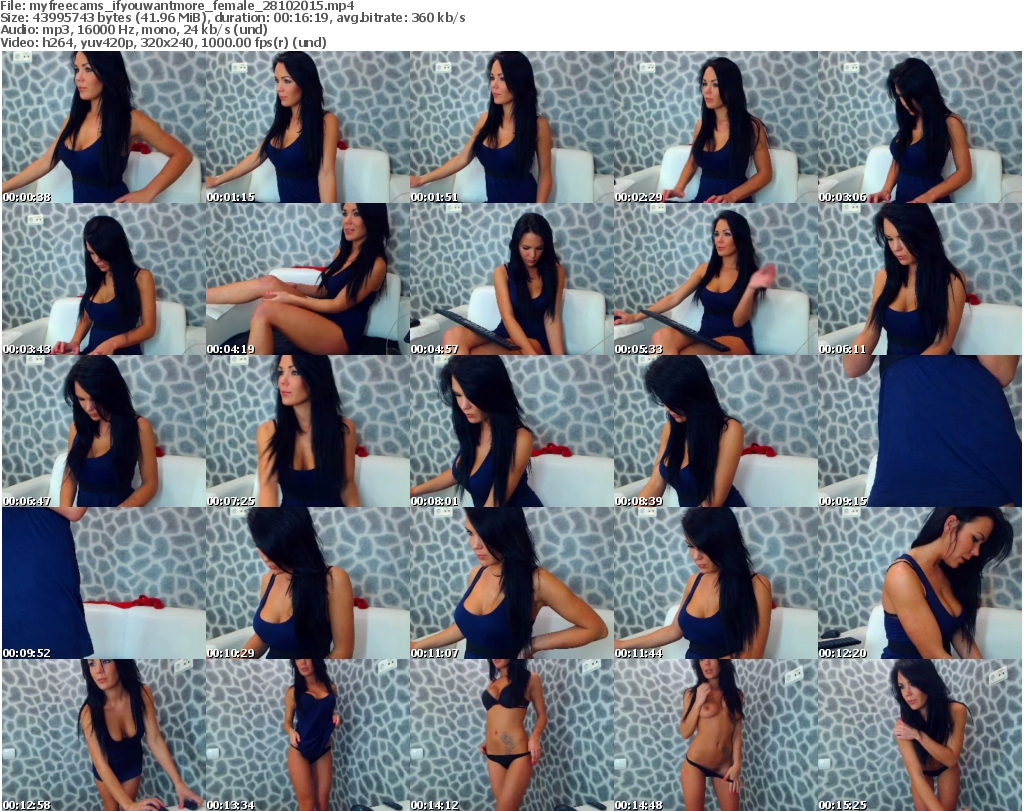Open the thumbnail stamped 00:11:07
This screenshot has height=811, width=1024.
(511, 582)
